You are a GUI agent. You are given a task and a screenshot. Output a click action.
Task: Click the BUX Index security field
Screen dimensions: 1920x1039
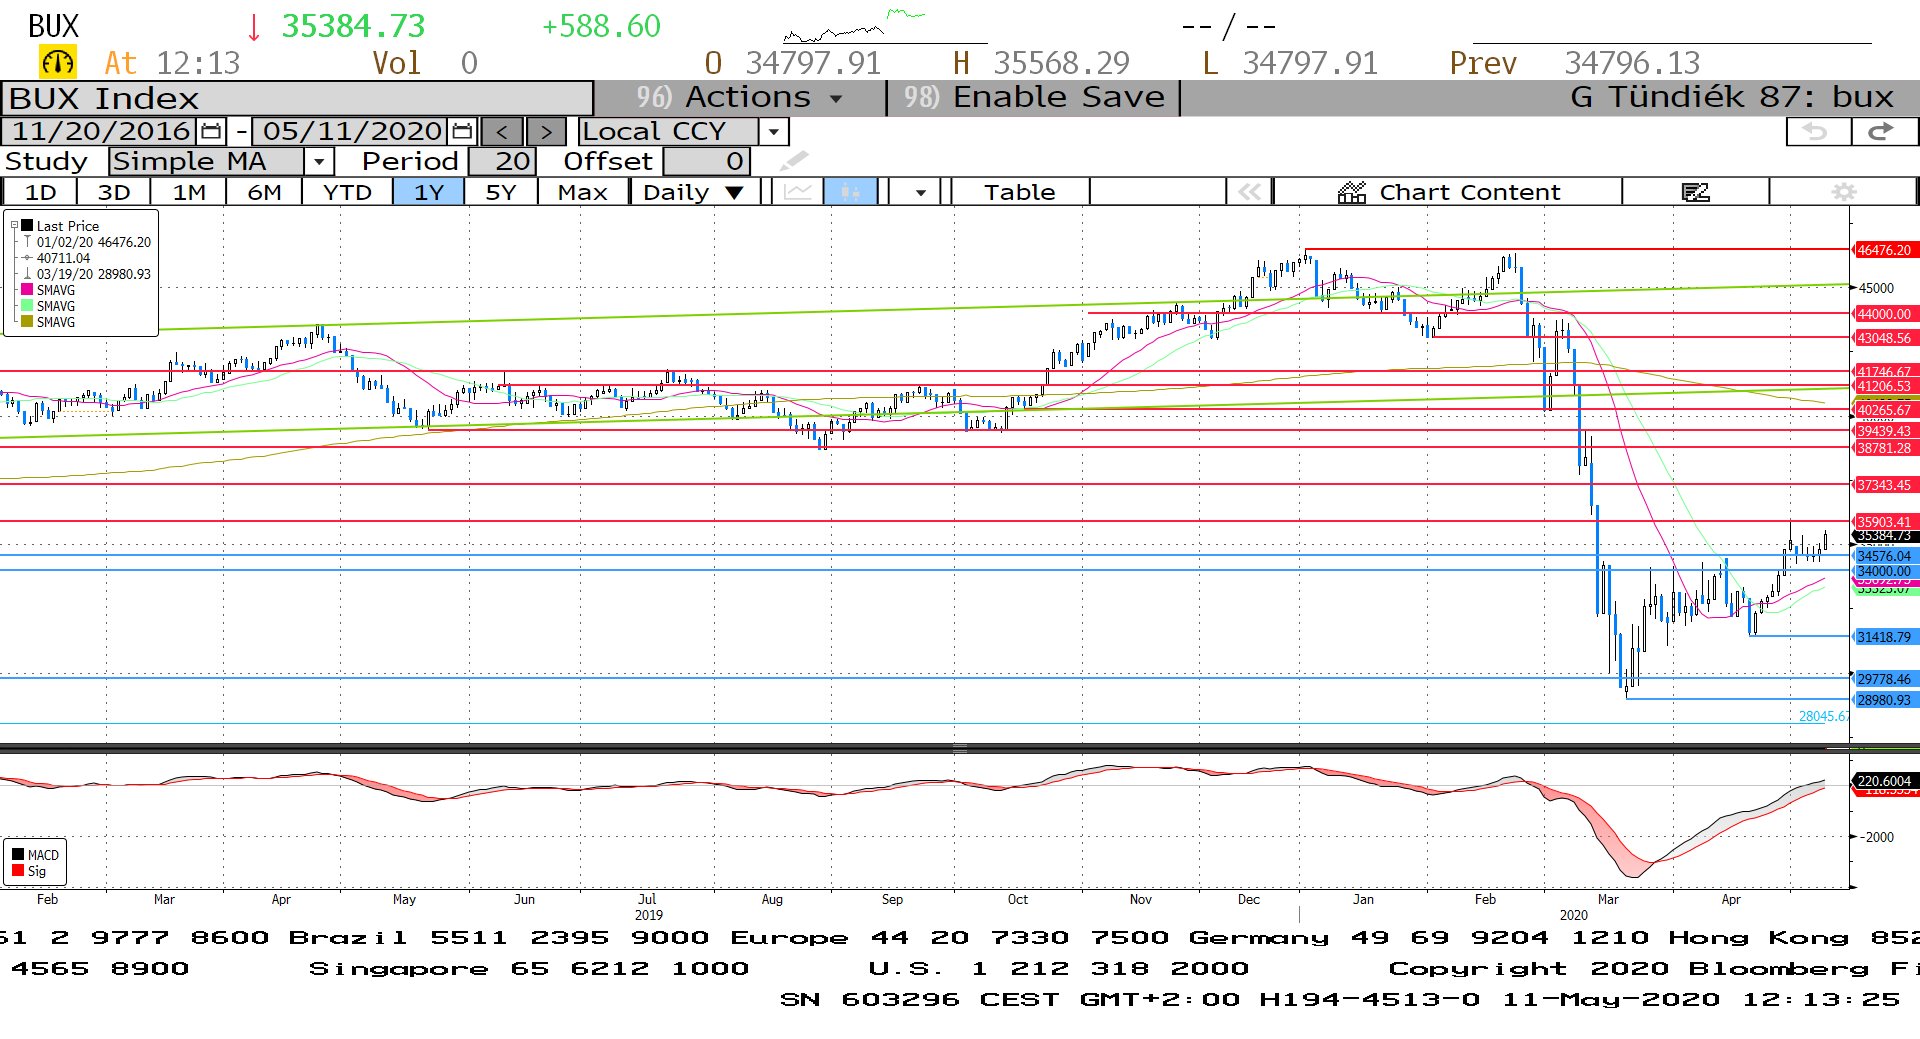297,98
